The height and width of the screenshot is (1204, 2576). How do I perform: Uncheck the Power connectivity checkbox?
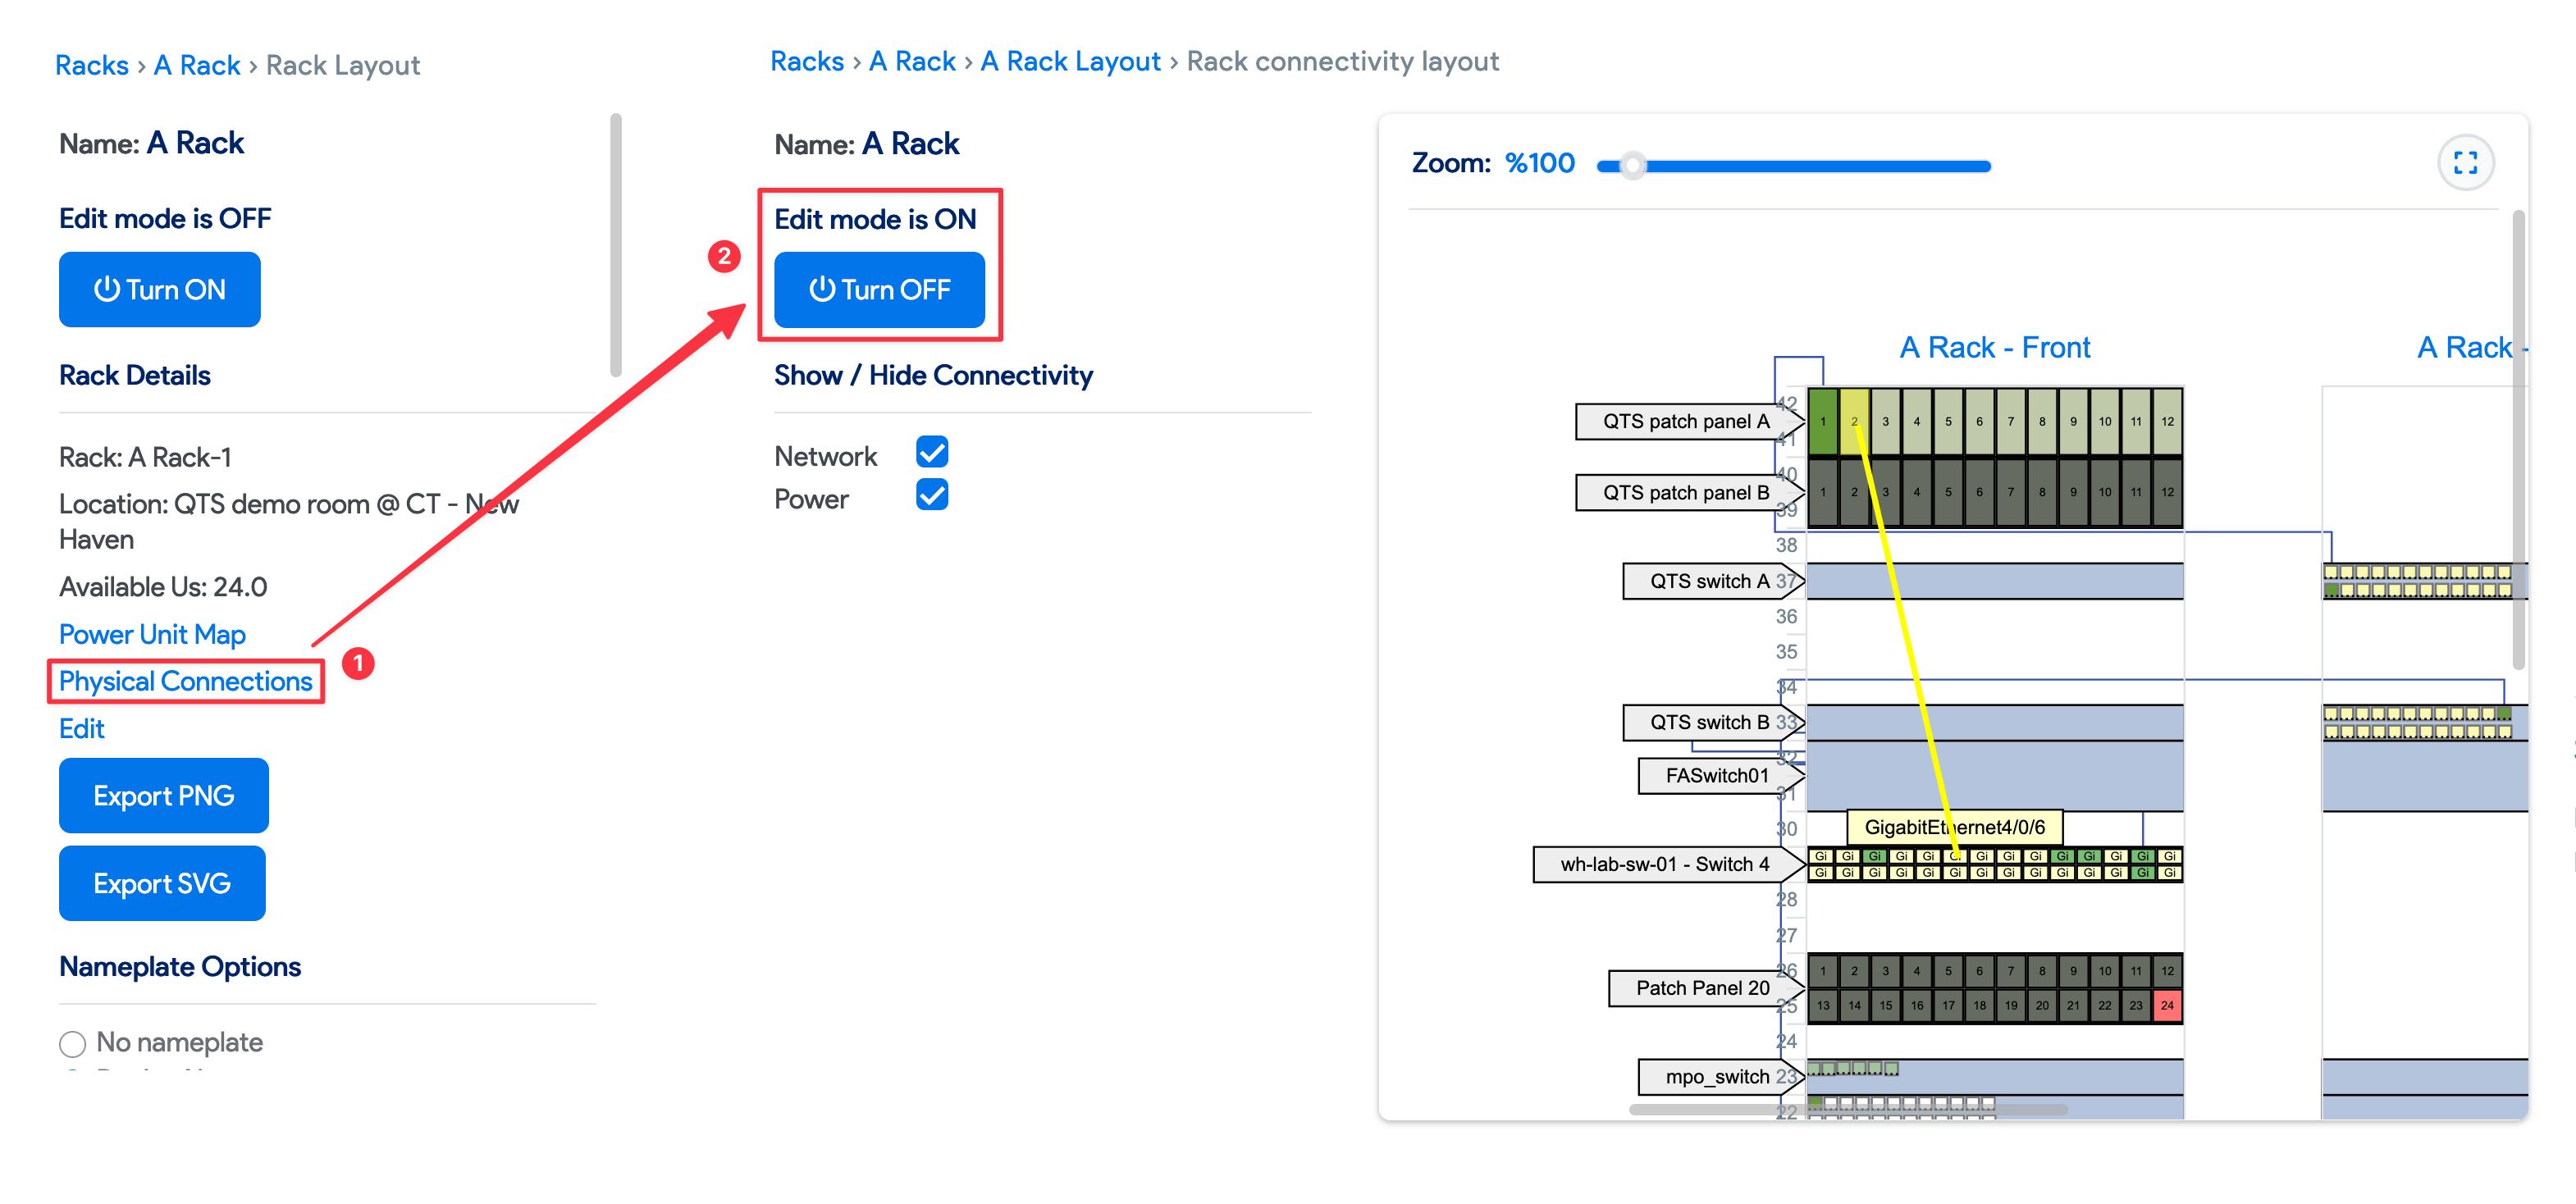click(x=931, y=495)
